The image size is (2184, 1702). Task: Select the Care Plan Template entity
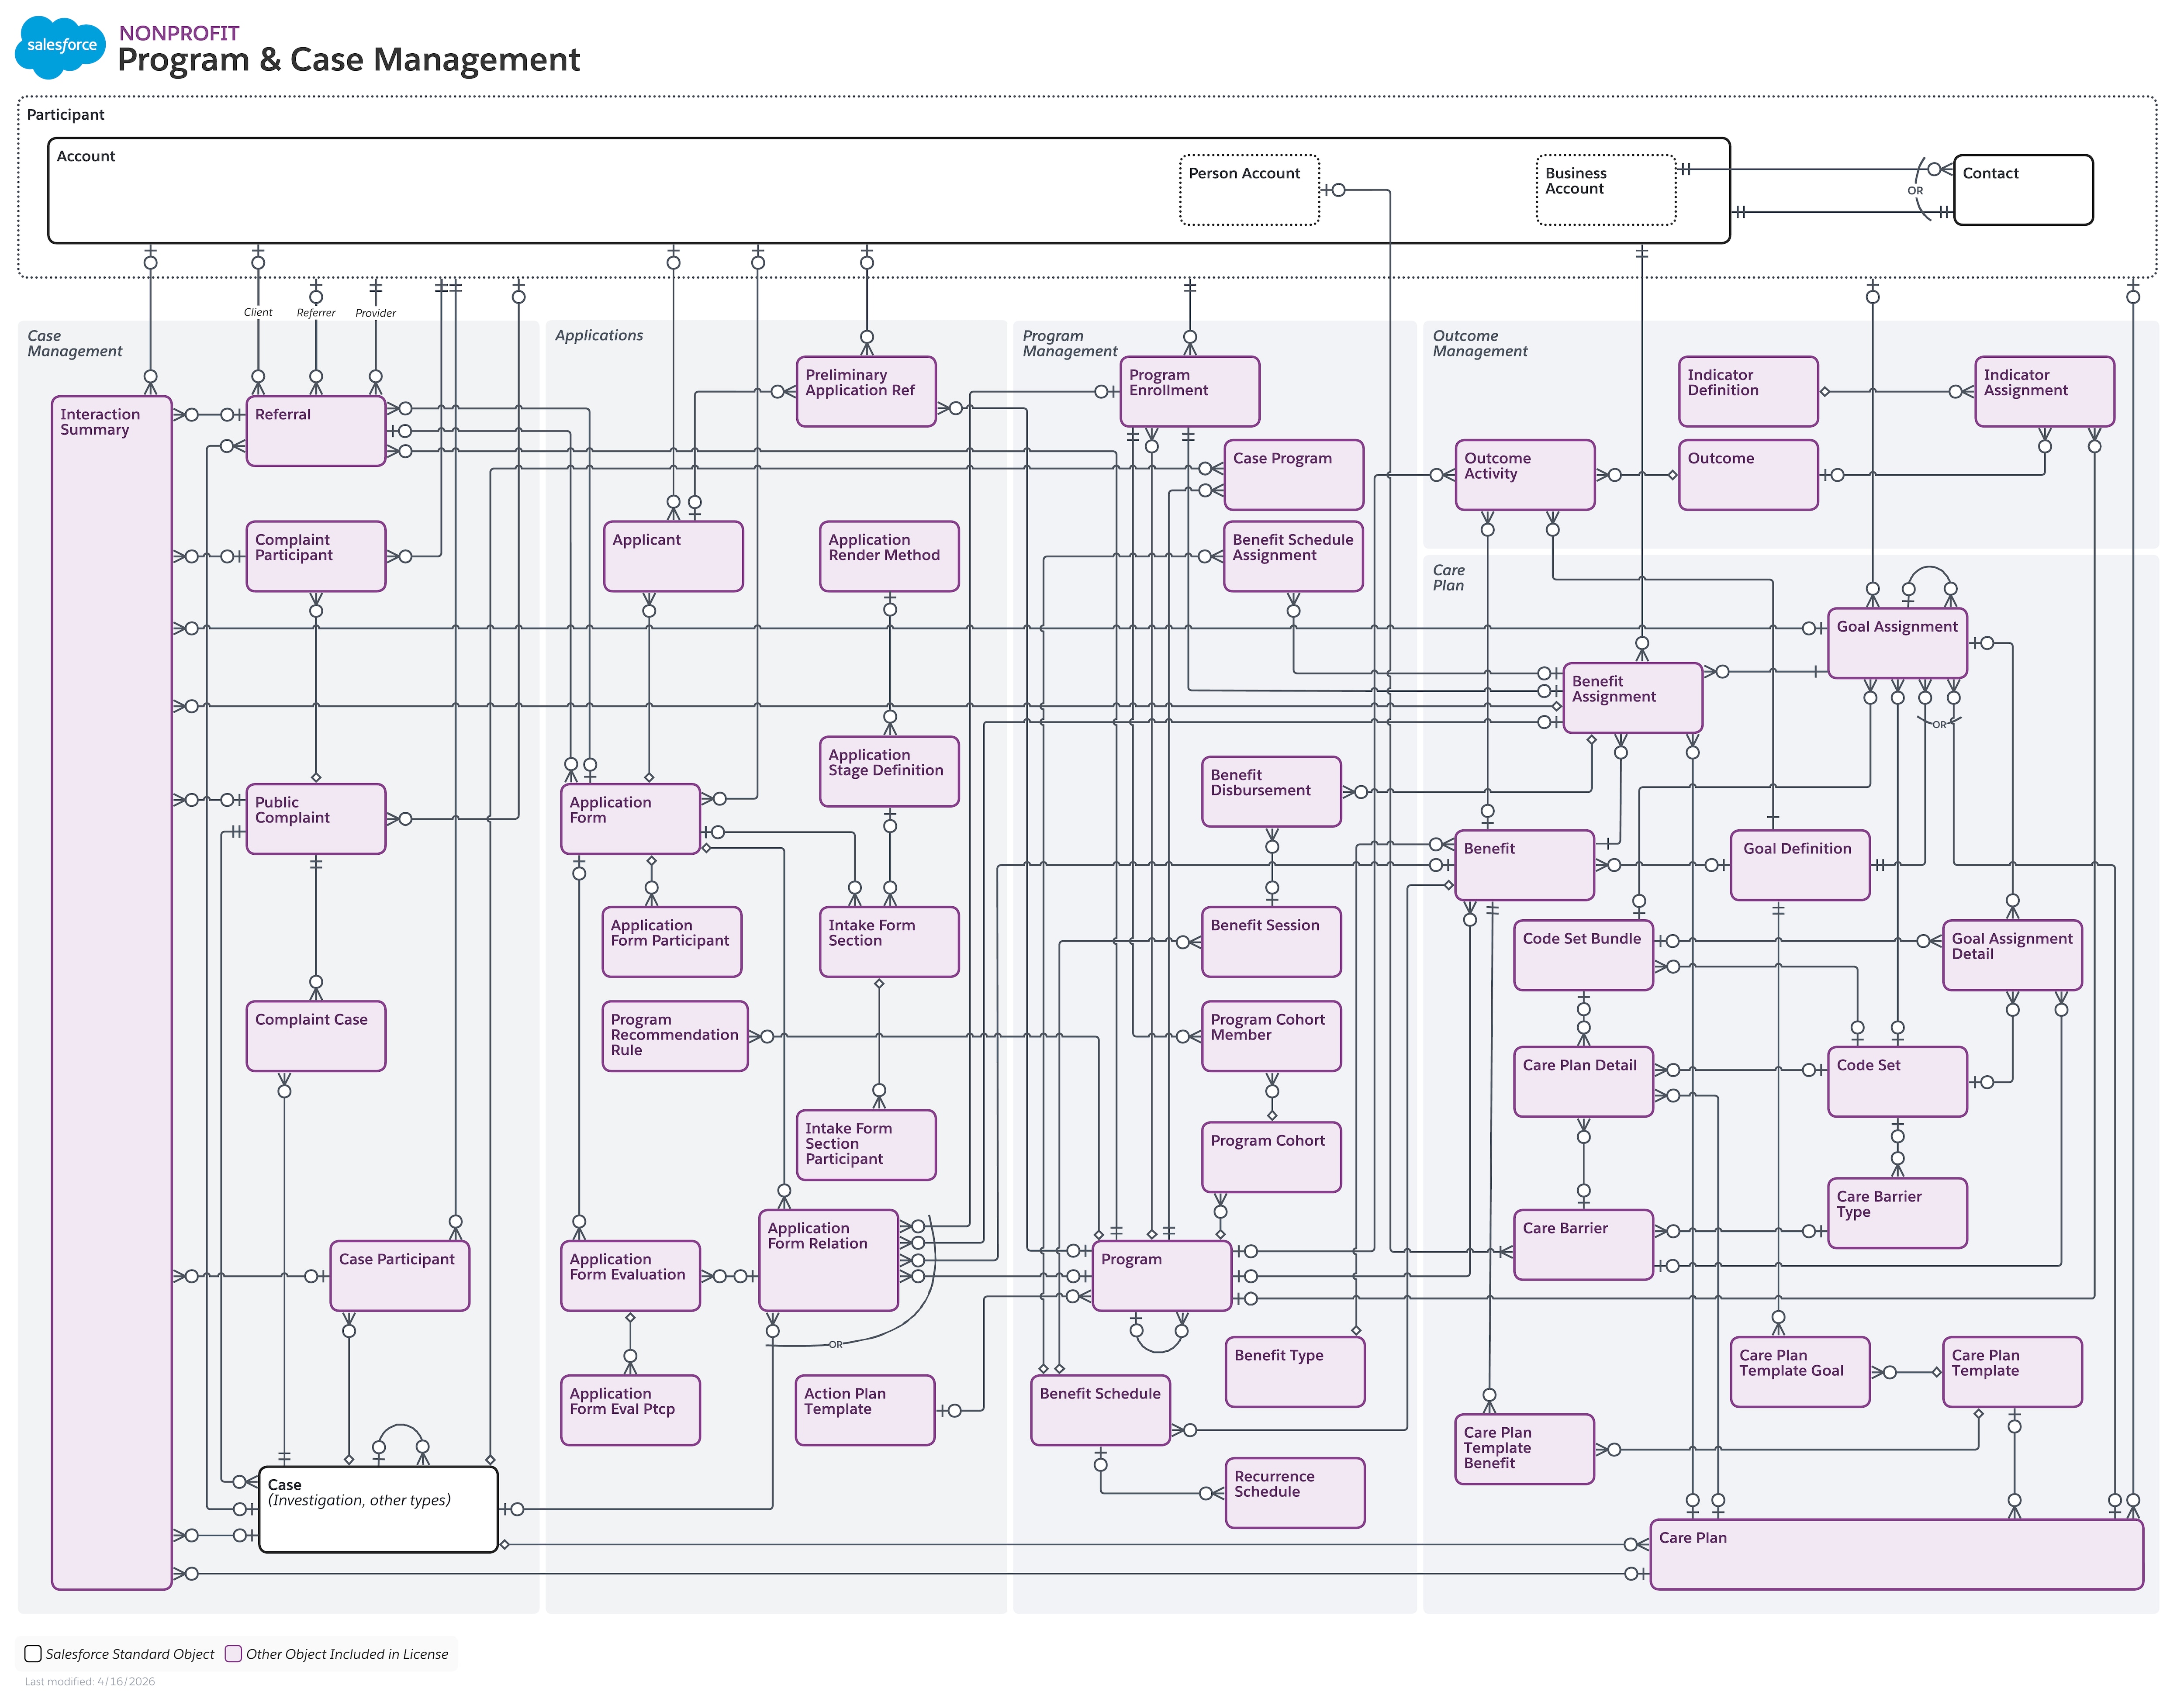coord(2013,1372)
